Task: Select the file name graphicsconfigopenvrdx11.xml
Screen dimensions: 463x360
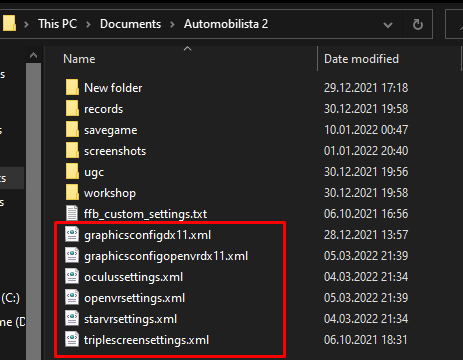Action: point(166,256)
